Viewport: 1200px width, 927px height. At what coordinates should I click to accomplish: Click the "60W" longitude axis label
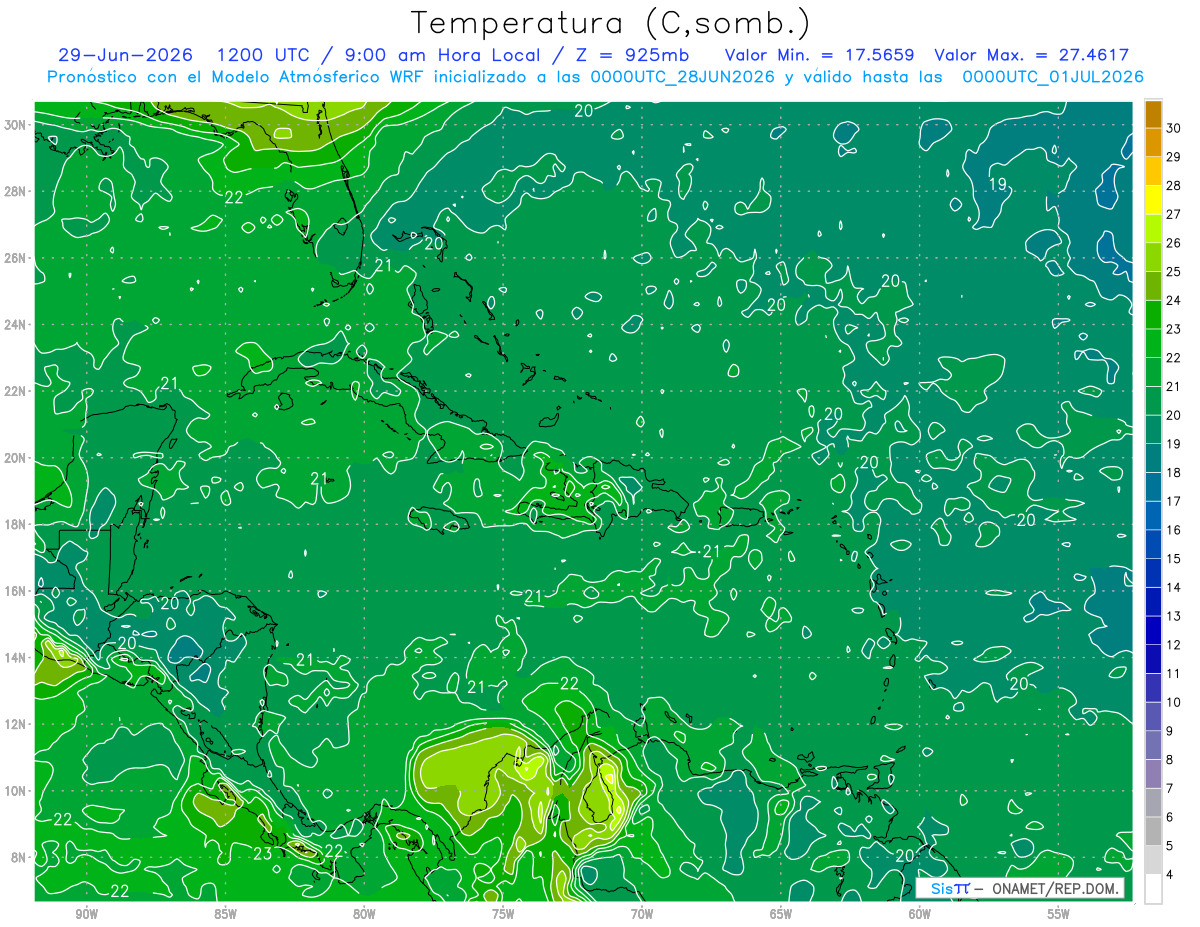point(920,914)
